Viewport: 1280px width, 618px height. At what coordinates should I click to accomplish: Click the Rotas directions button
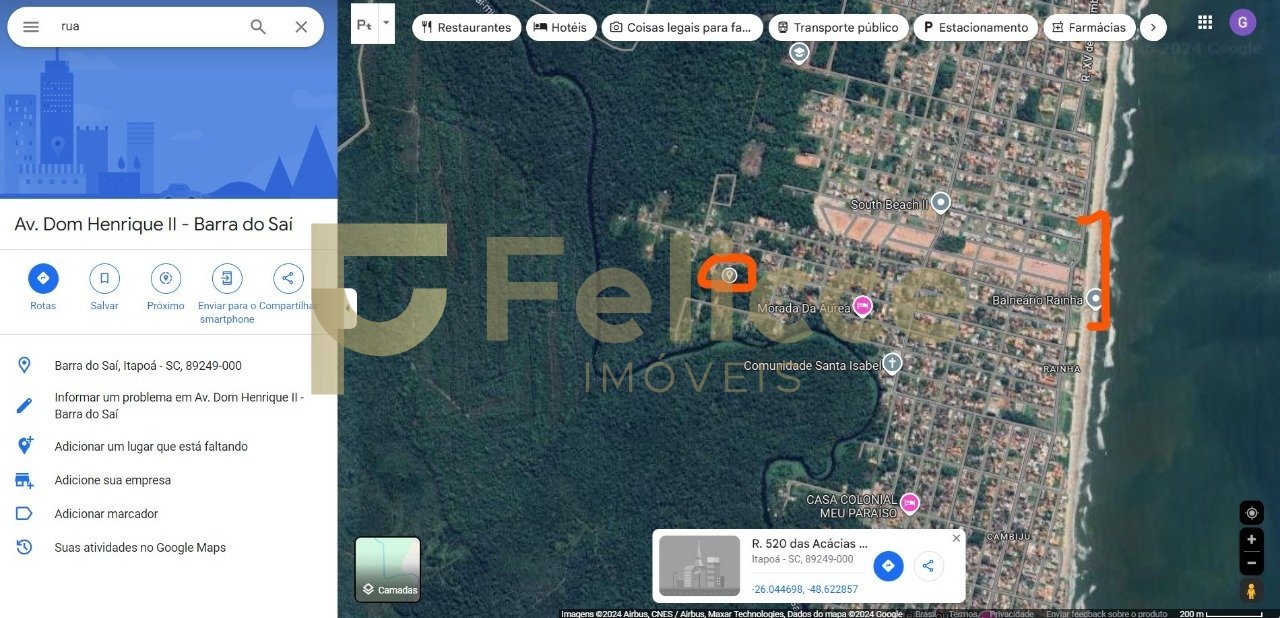tap(43, 278)
